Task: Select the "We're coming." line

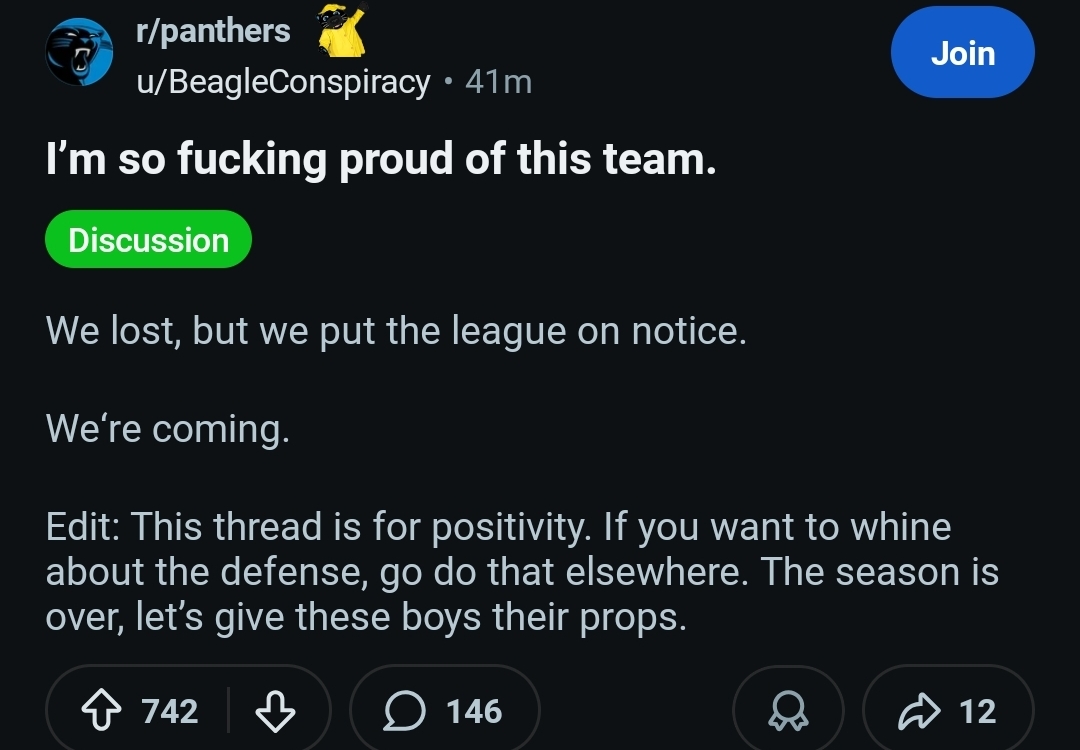Action: pos(167,429)
